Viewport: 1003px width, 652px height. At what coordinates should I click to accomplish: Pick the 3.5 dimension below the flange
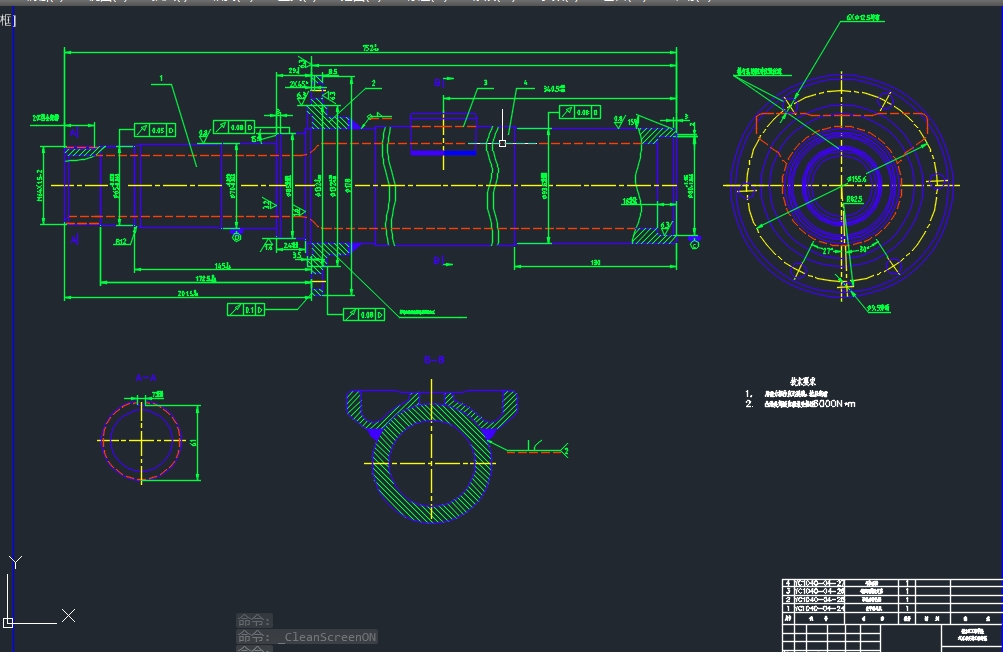click(297, 255)
